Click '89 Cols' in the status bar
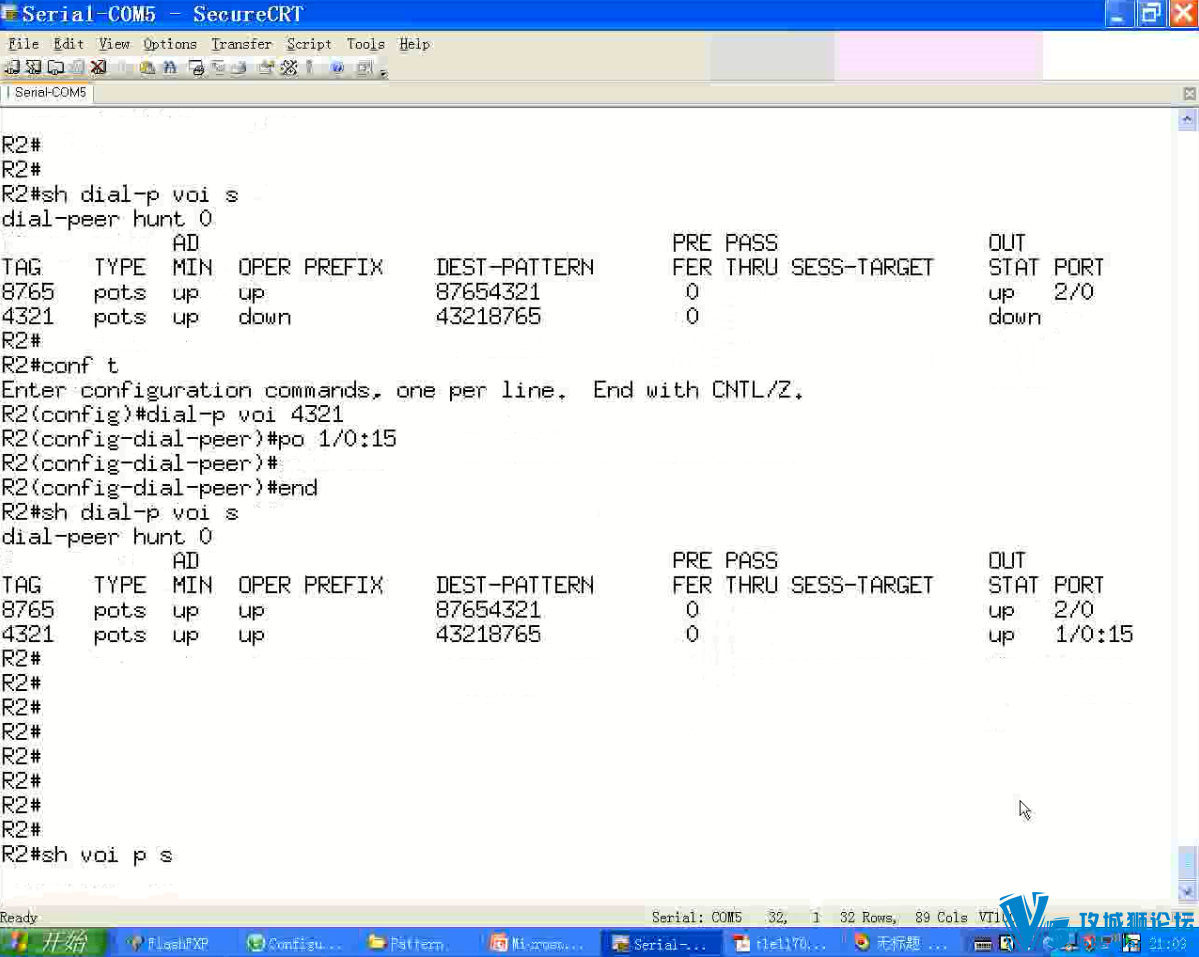Viewport: 1199px width, 957px height. point(941,916)
